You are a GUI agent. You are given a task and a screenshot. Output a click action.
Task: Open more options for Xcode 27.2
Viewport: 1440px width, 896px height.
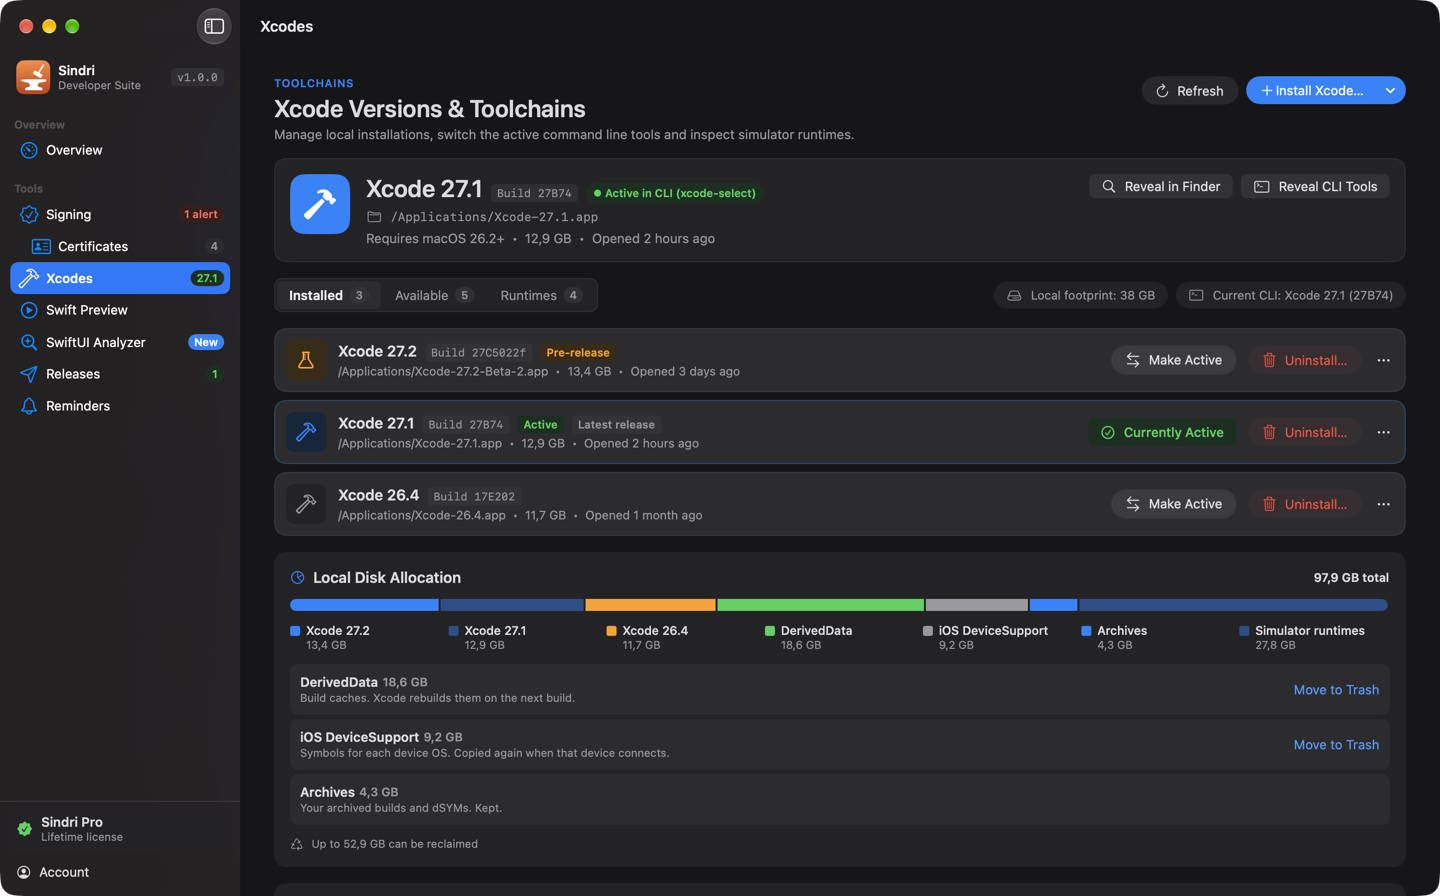(x=1383, y=360)
